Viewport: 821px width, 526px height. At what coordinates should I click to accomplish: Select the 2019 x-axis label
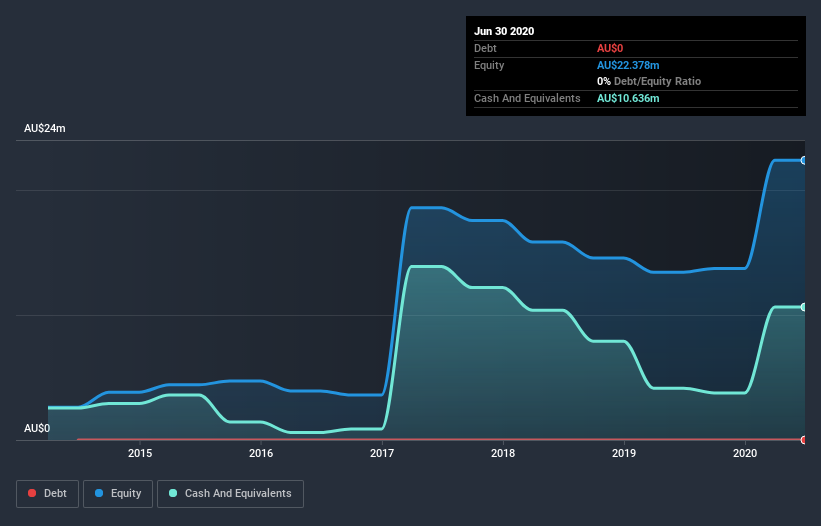point(624,453)
